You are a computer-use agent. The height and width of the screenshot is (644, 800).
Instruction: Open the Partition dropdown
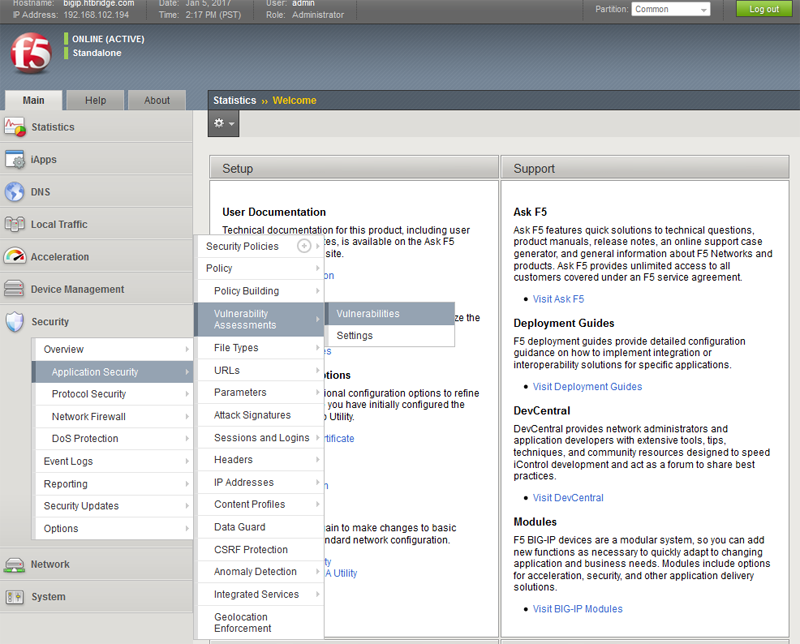[x=670, y=9]
